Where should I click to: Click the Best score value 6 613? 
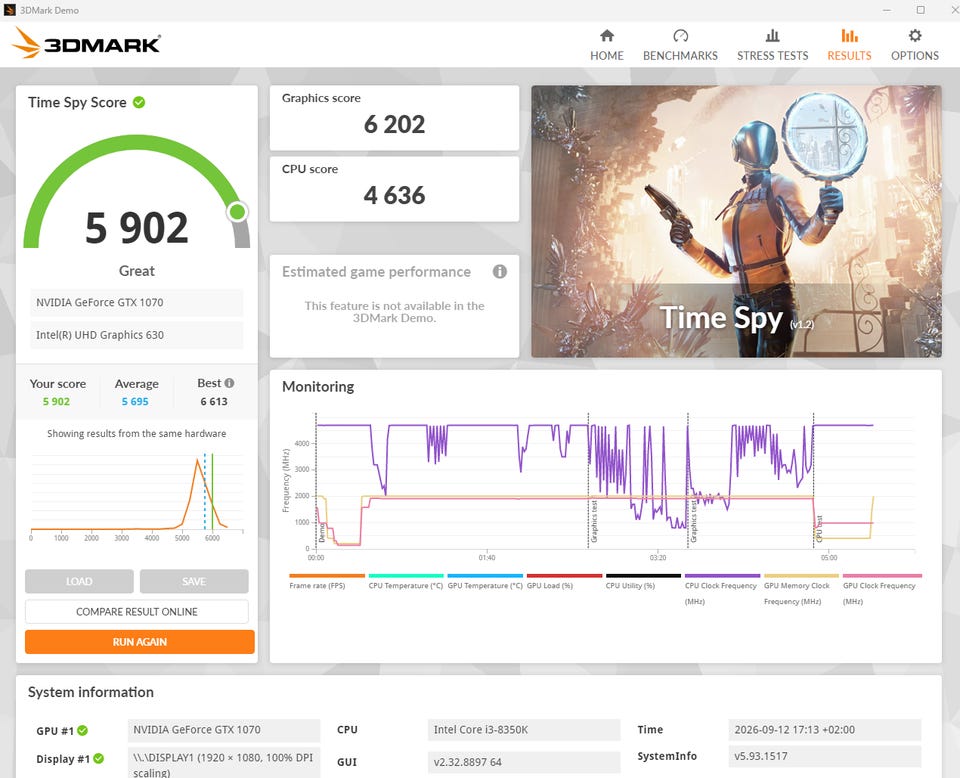[x=214, y=402]
